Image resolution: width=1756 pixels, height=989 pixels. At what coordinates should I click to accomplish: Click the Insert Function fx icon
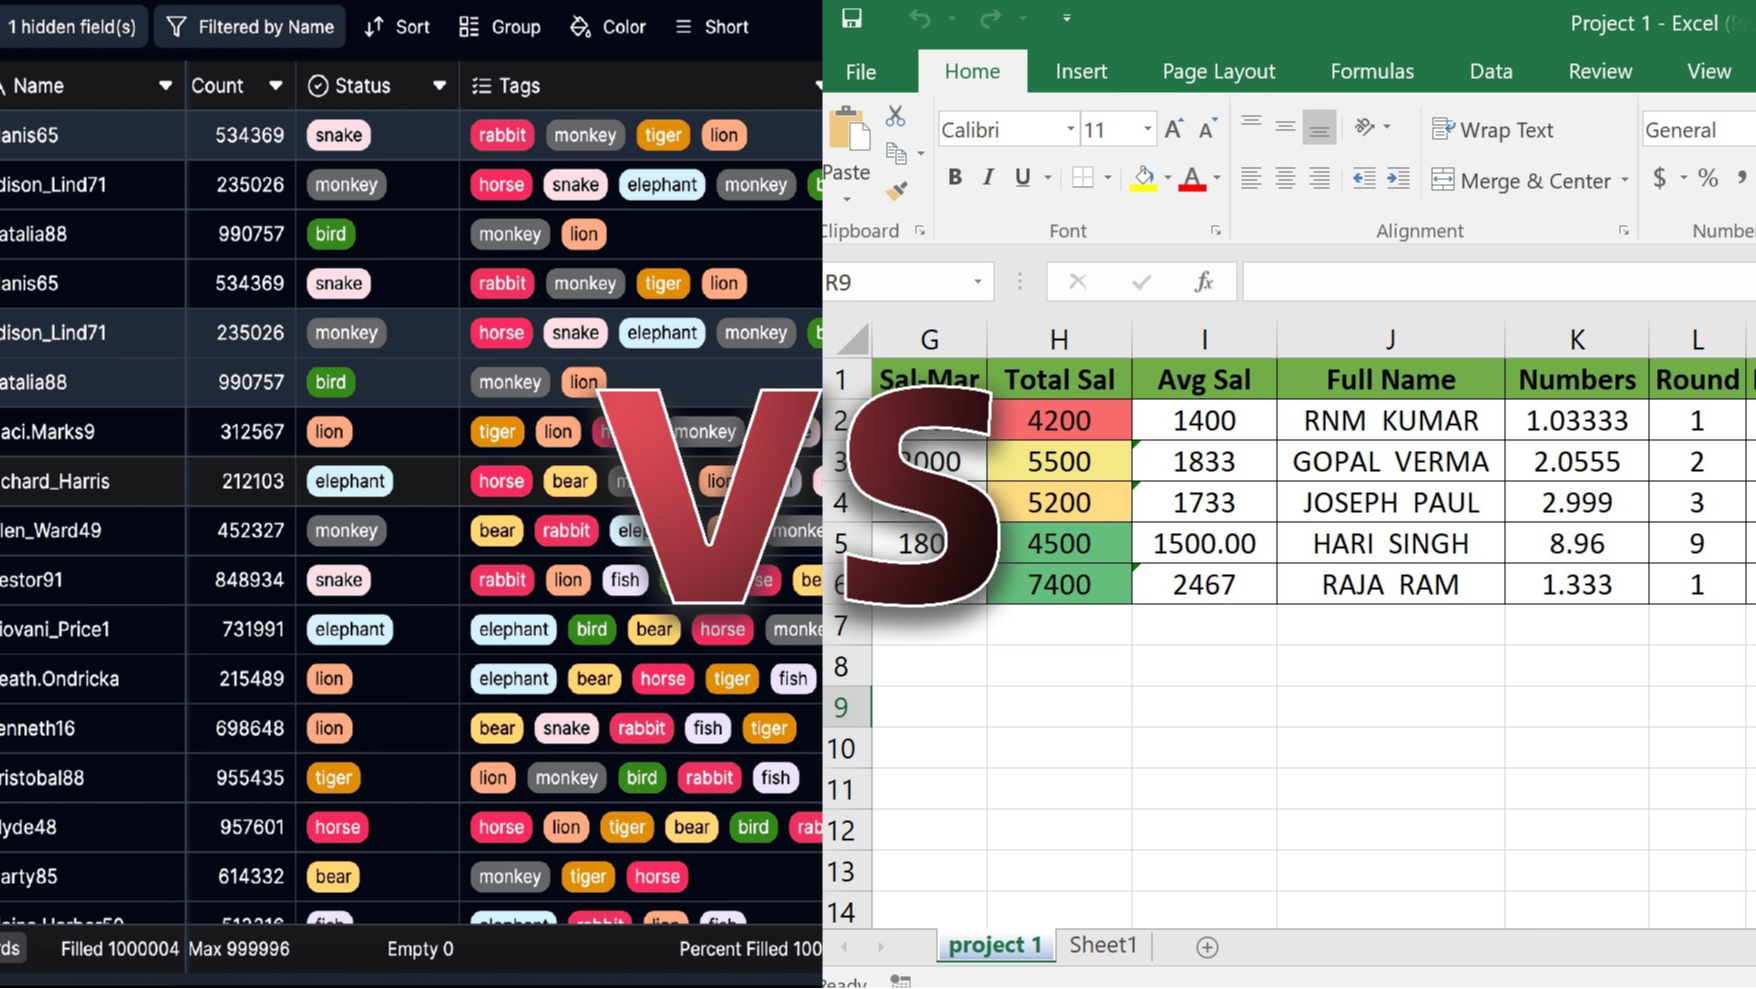pyautogui.click(x=1203, y=281)
